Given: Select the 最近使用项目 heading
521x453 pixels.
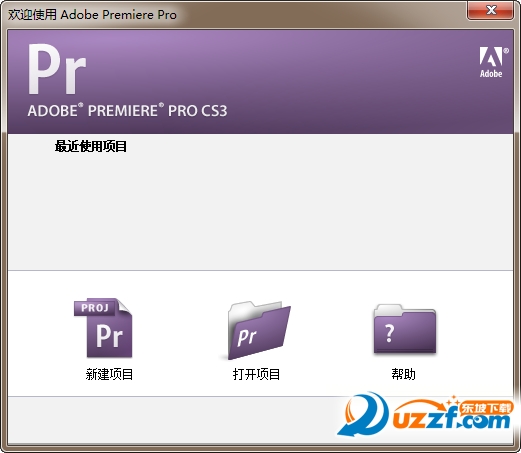Looking at the screenshot, I should (x=91, y=146).
